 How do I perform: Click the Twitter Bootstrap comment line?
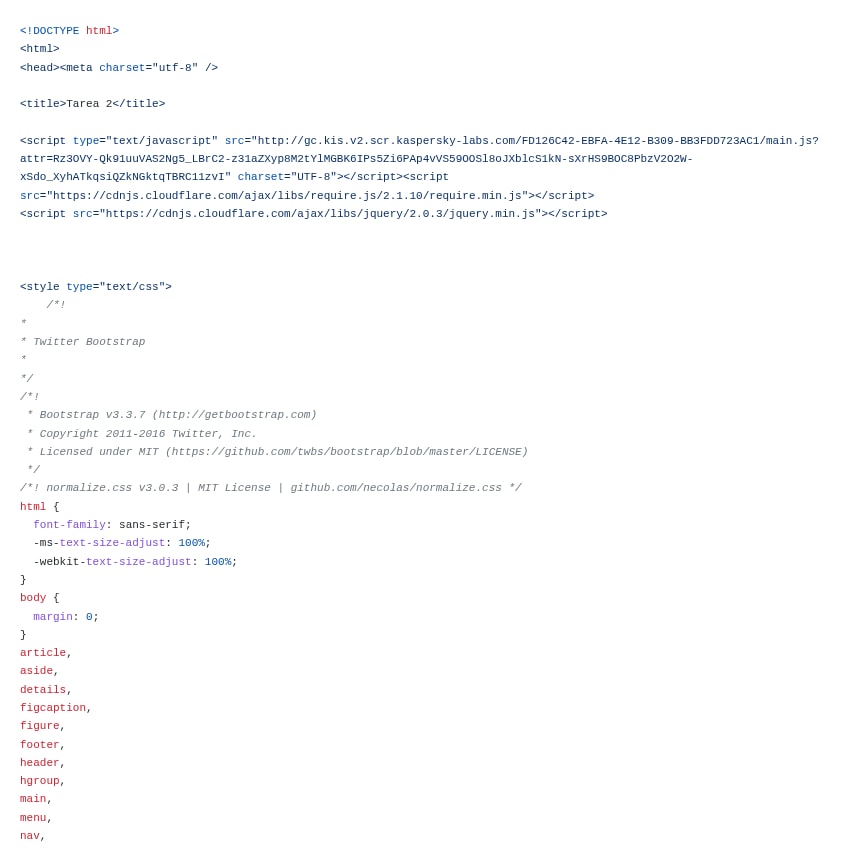coord(83,342)
